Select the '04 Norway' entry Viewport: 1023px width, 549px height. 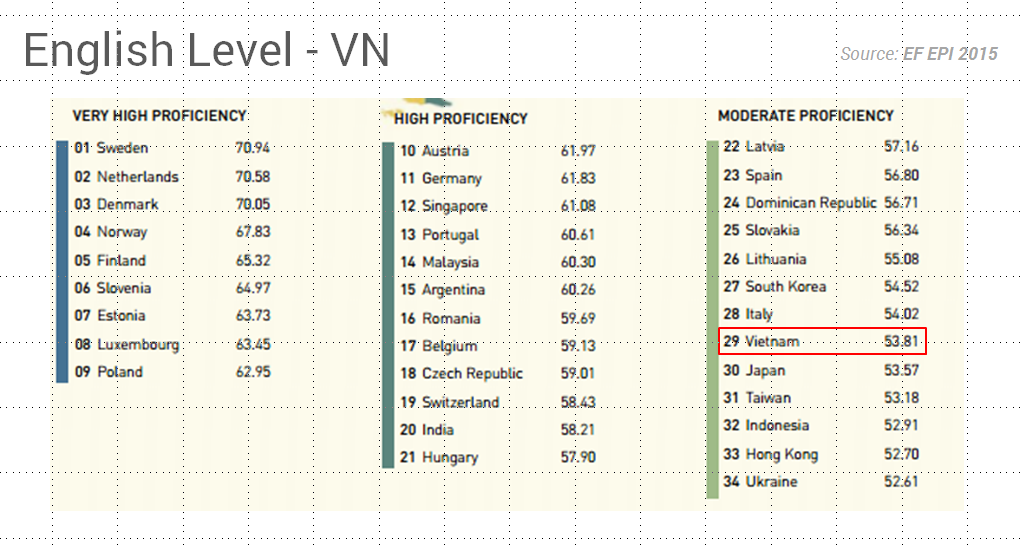pos(111,232)
